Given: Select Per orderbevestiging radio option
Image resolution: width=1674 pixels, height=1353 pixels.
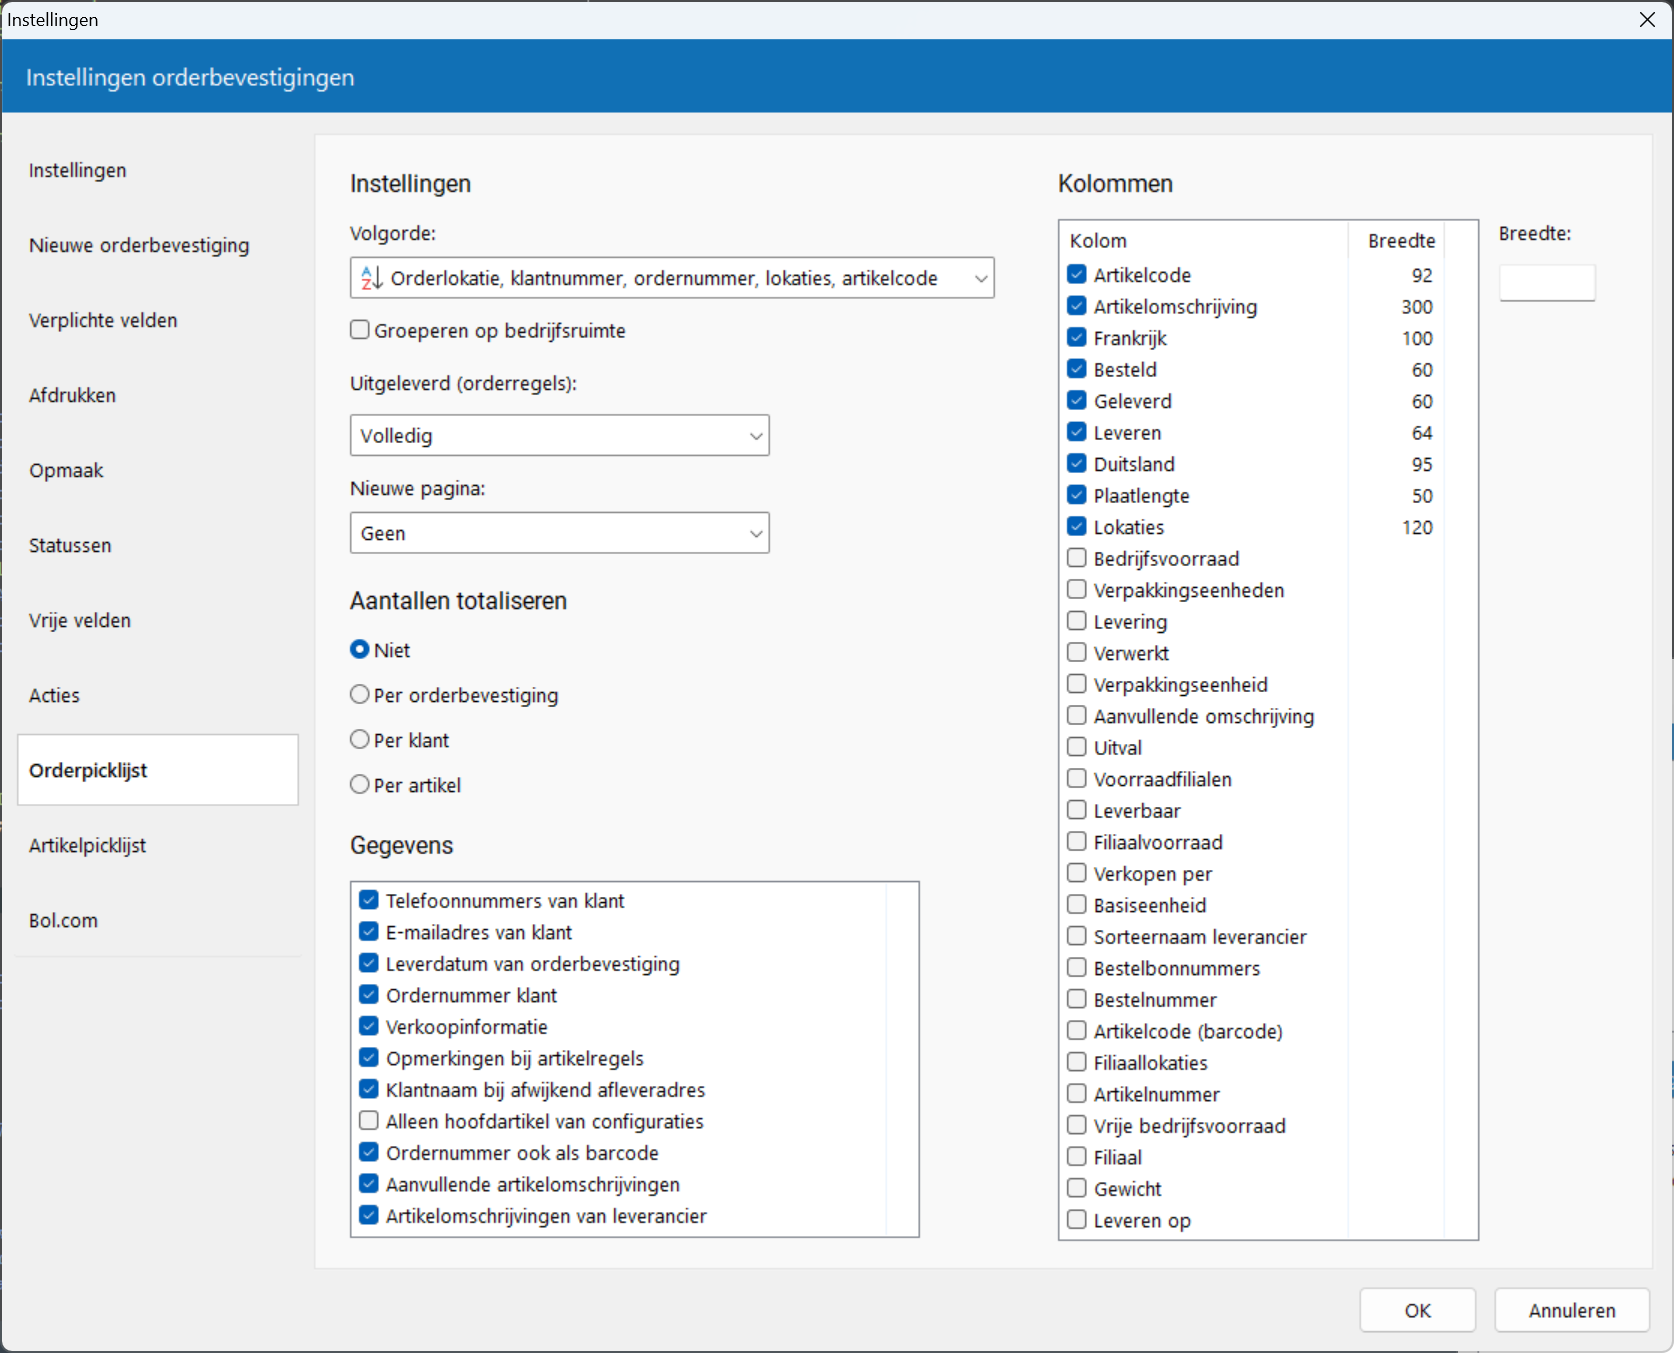Looking at the screenshot, I should pyautogui.click(x=360, y=694).
